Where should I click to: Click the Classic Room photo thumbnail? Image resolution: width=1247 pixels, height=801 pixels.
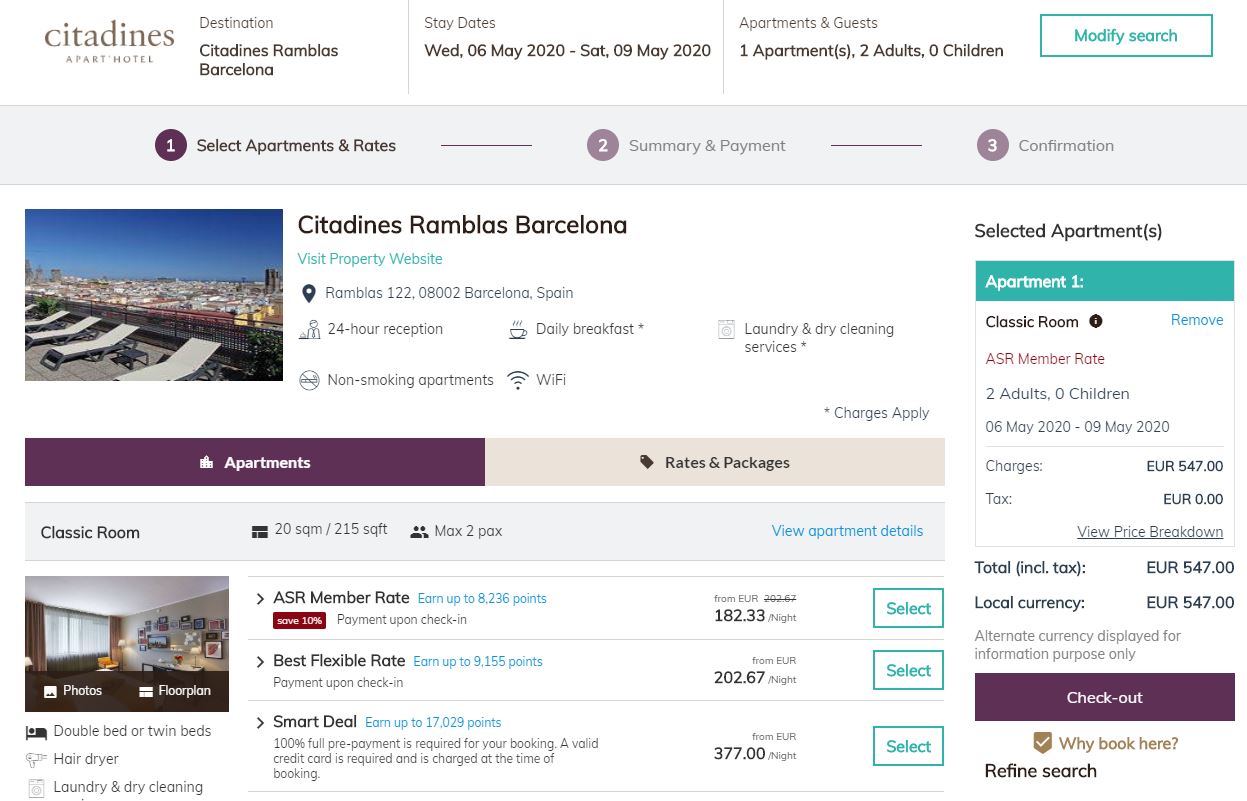point(127,644)
